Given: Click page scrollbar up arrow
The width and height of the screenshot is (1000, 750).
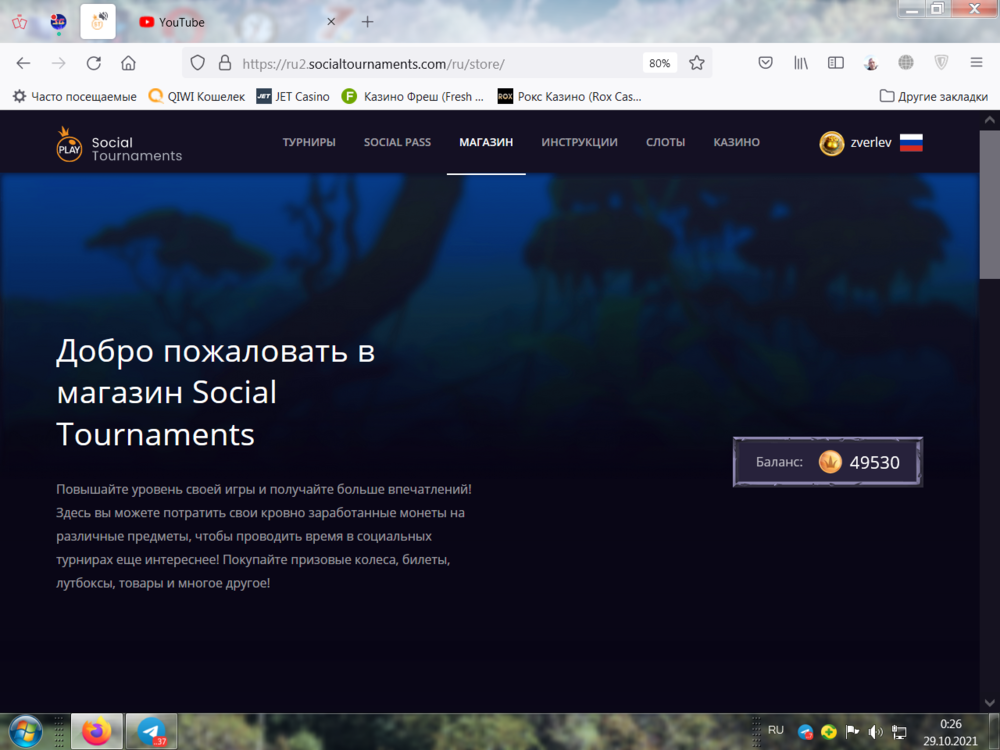Looking at the screenshot, I should click(989, 119).
